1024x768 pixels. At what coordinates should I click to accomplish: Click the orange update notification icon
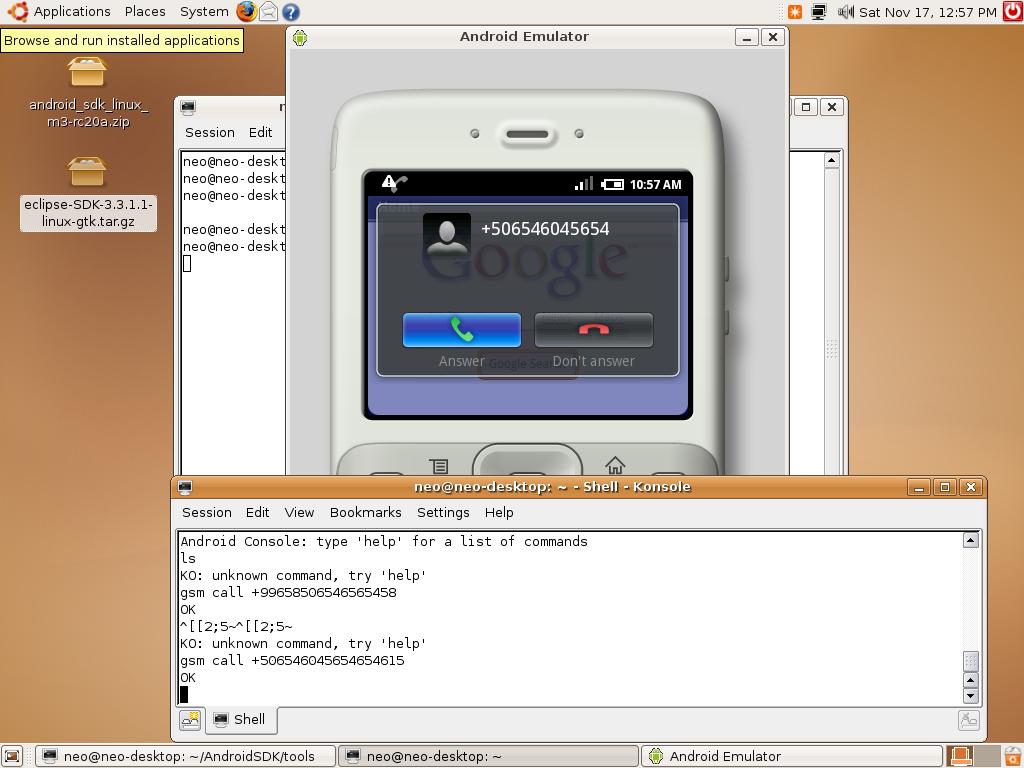point(795,12)
